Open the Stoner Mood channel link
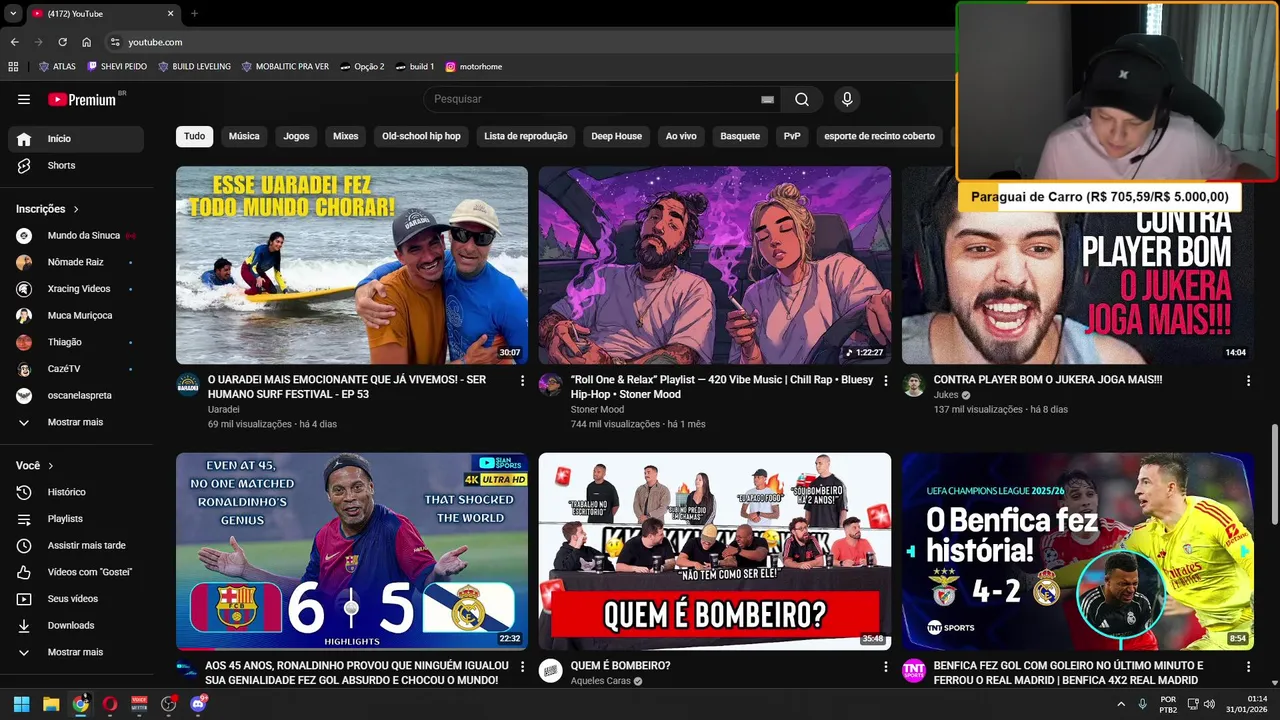This screenshot has height=720, width=1280. click(x=597, y=409)
